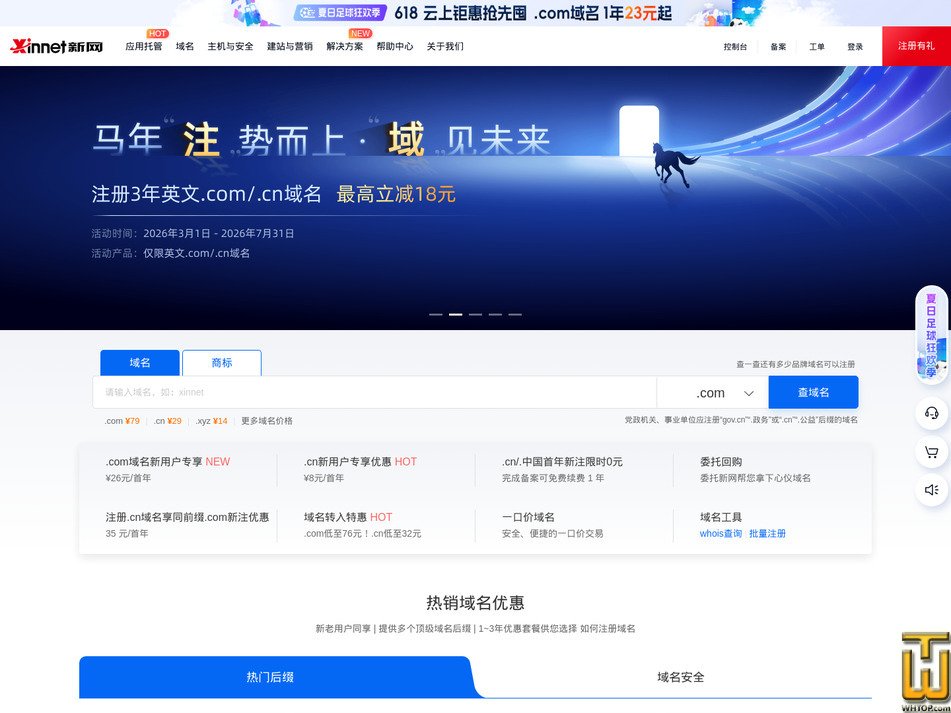Click 登录 to sign in
Viewport: 951px width, 713px height.
tap(855, 47)
